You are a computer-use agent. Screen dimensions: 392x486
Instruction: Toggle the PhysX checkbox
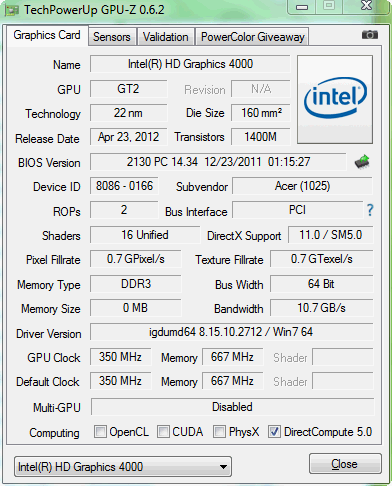tap(219, 431)
